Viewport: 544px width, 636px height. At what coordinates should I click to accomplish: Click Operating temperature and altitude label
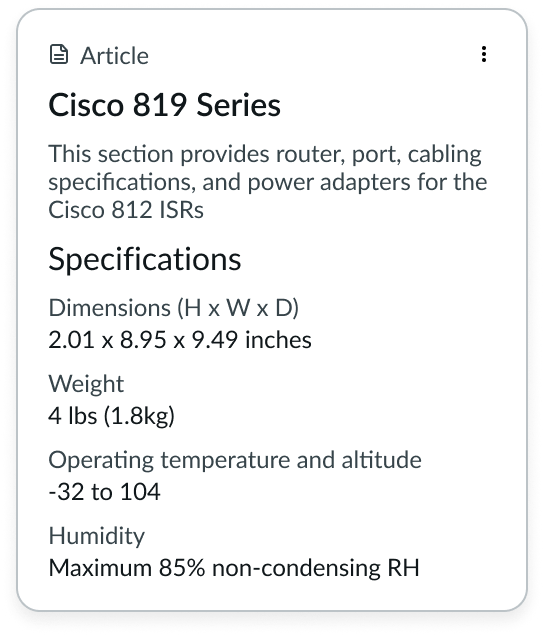coord(235,460)
